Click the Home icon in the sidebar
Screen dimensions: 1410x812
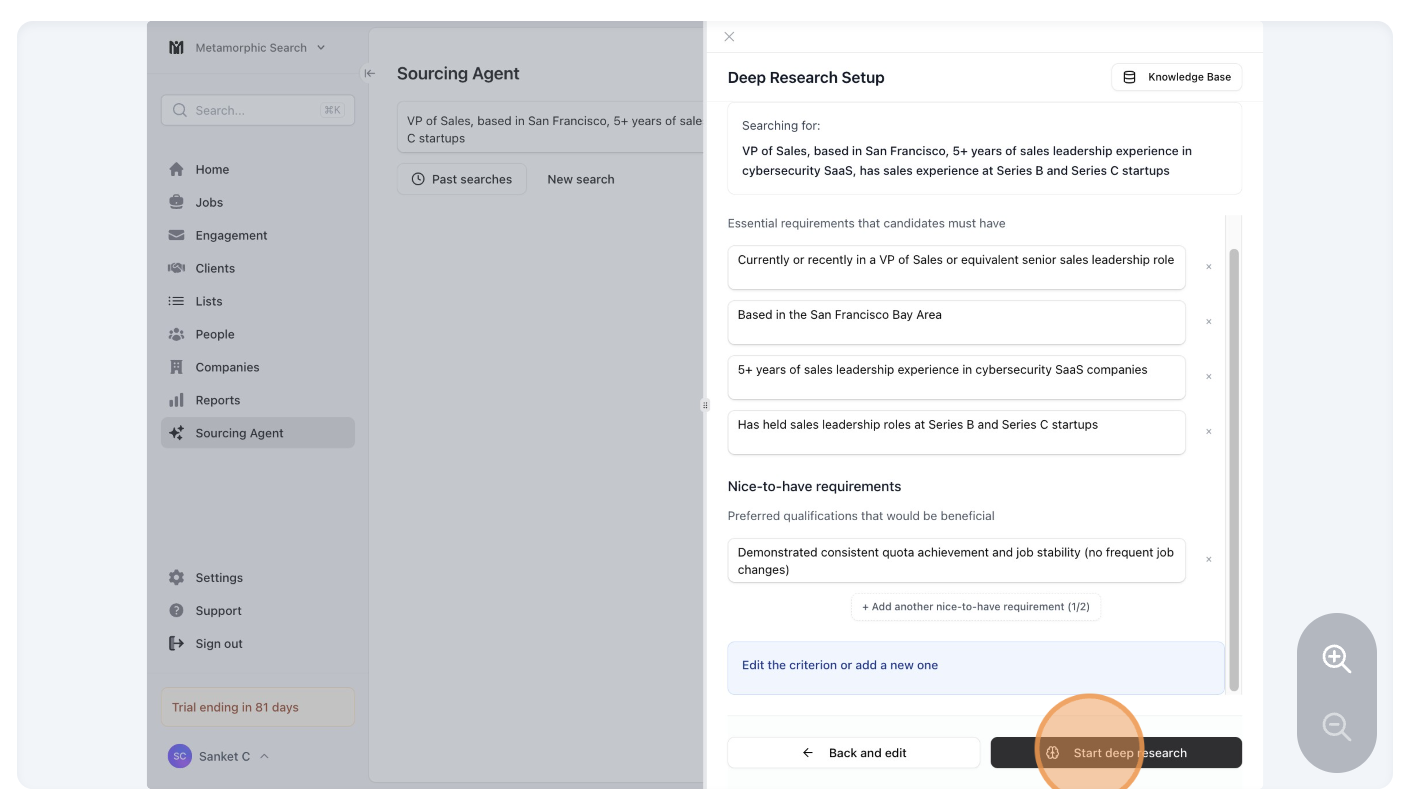click(x=176, y=169)
